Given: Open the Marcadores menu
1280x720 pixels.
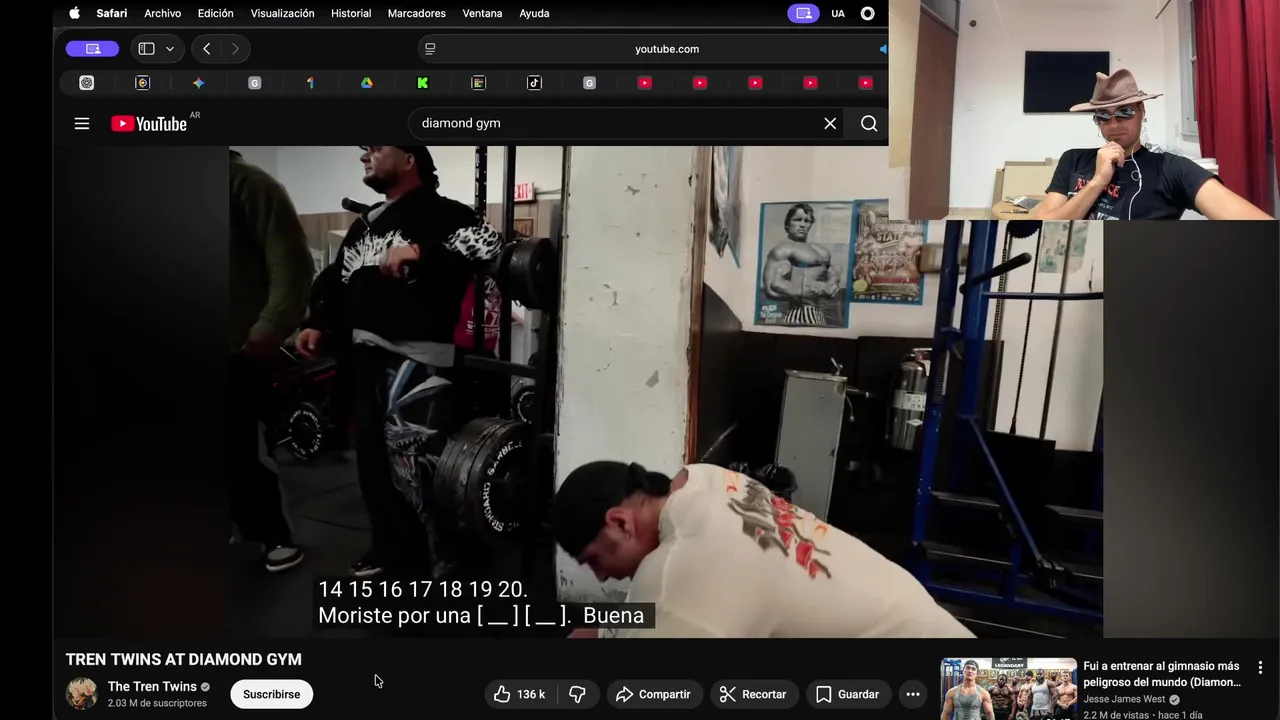Looking at the screenshot, I should tap(416, 13).
